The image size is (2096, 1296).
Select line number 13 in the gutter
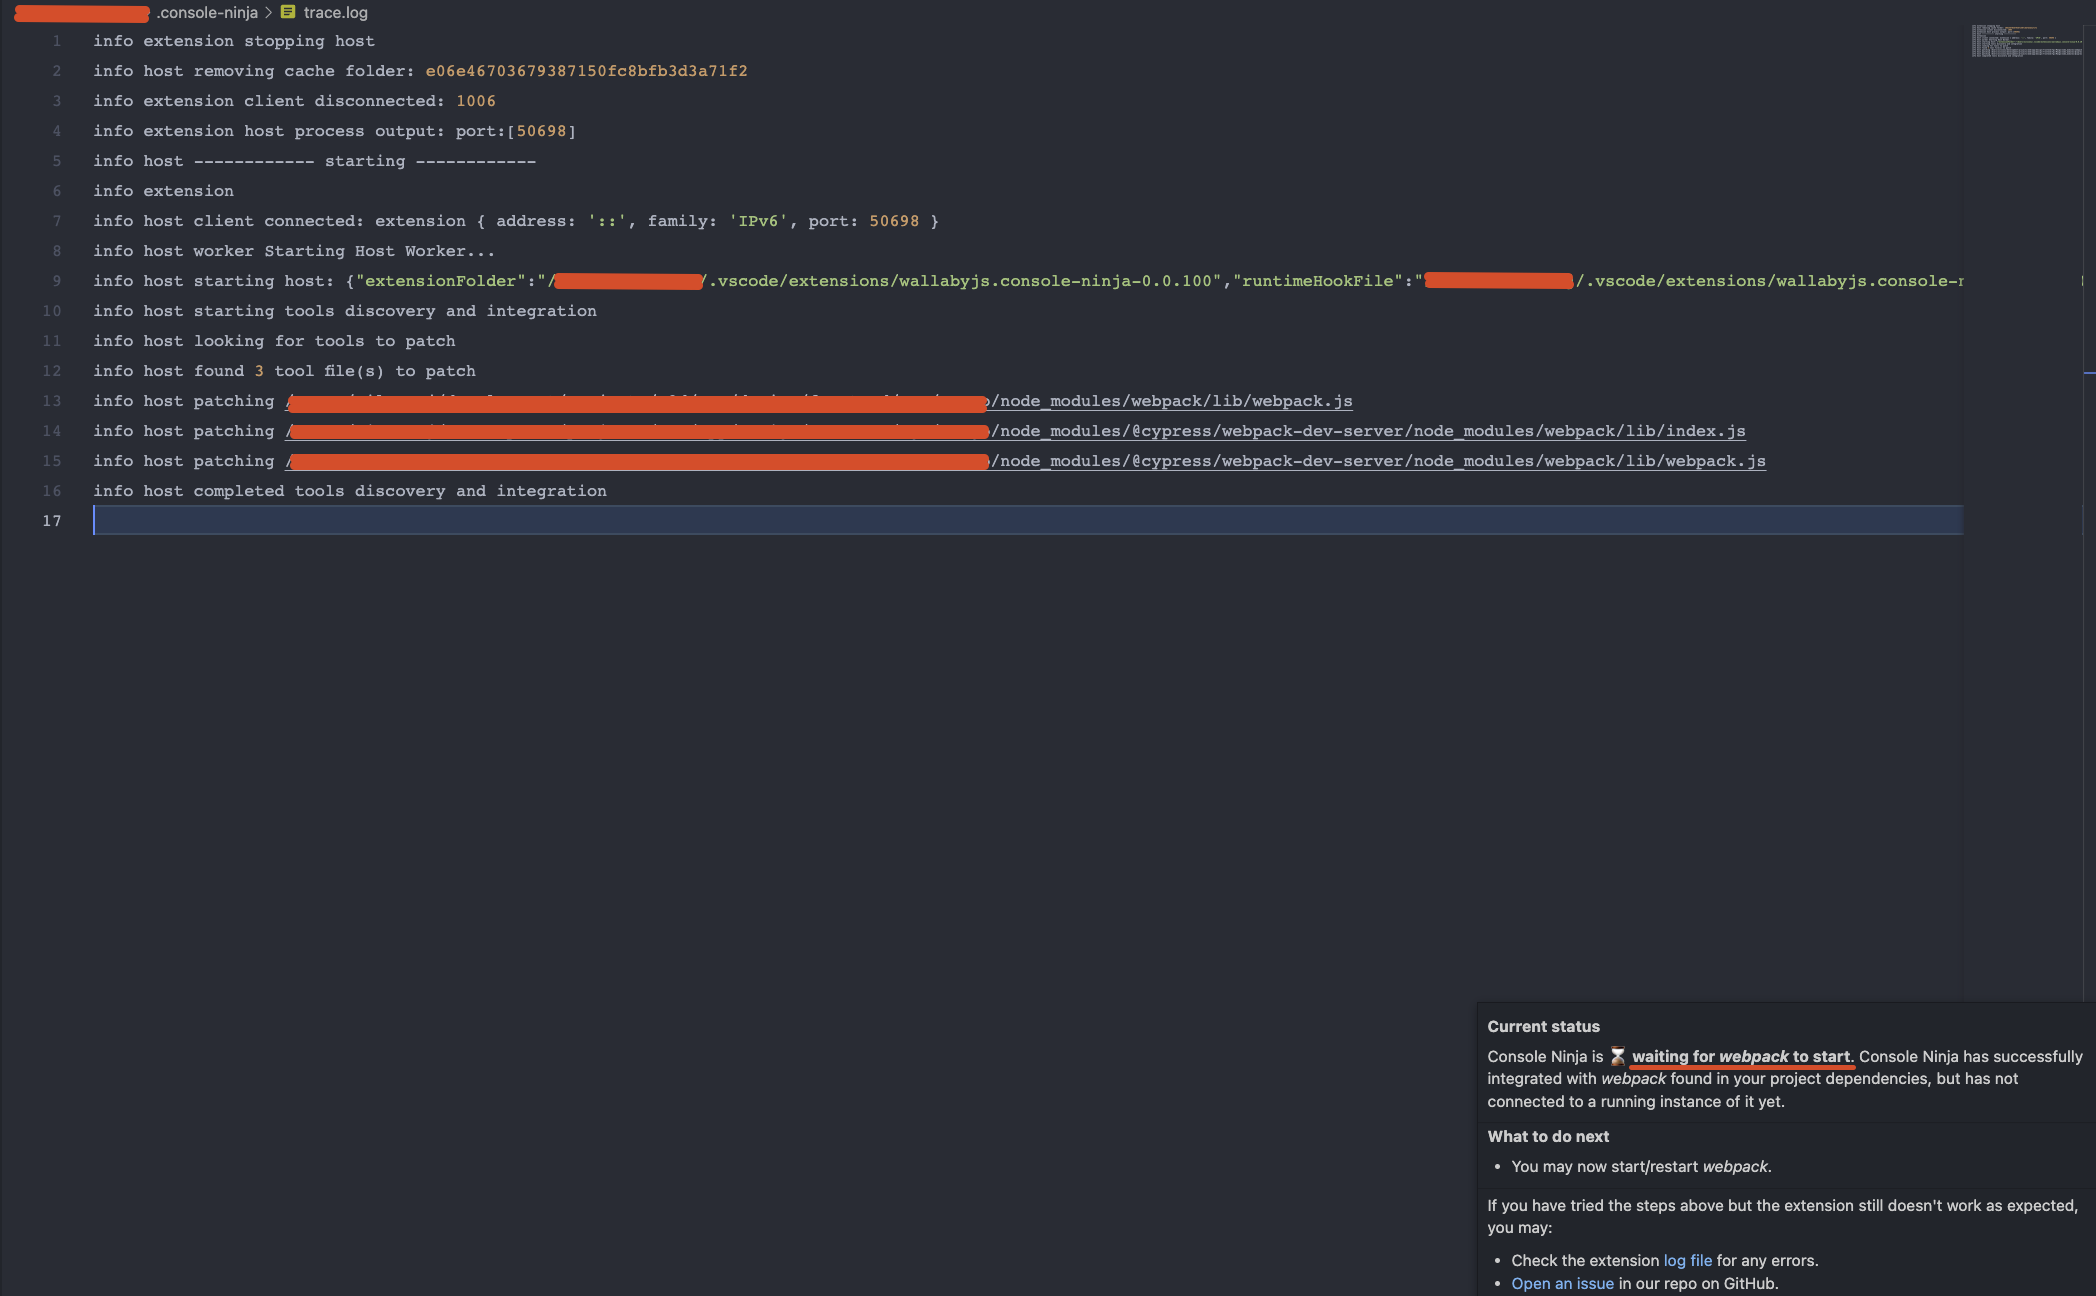[51, 400]
